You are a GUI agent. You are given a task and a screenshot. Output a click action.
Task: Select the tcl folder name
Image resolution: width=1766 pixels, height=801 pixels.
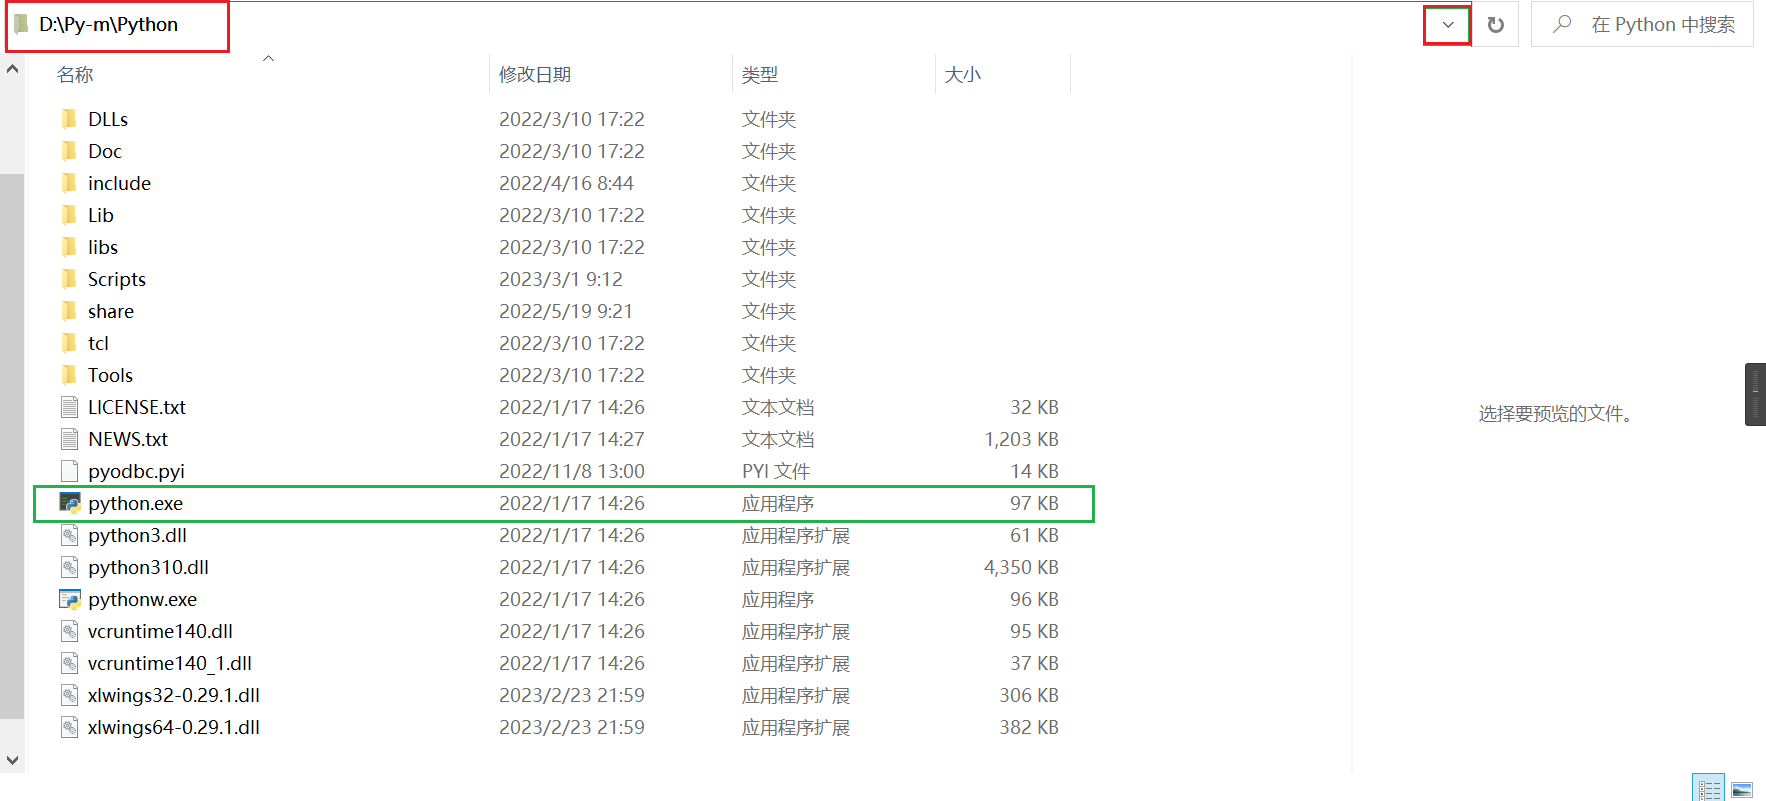point(98,343)
